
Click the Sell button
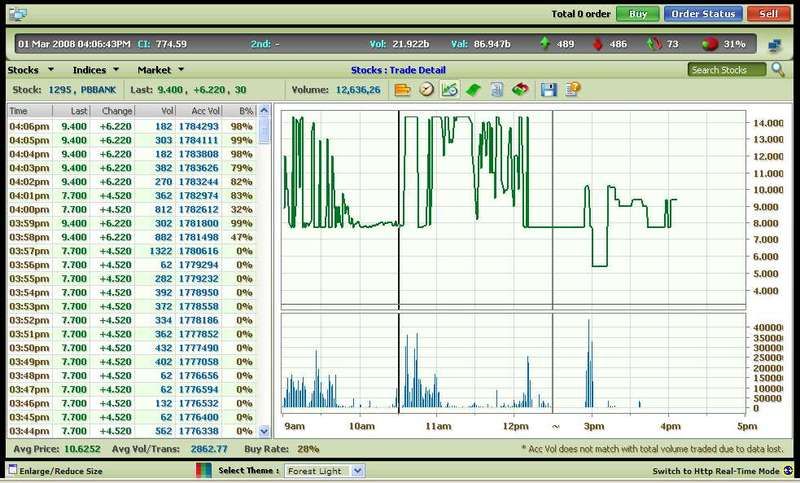(x=768, y=14)
